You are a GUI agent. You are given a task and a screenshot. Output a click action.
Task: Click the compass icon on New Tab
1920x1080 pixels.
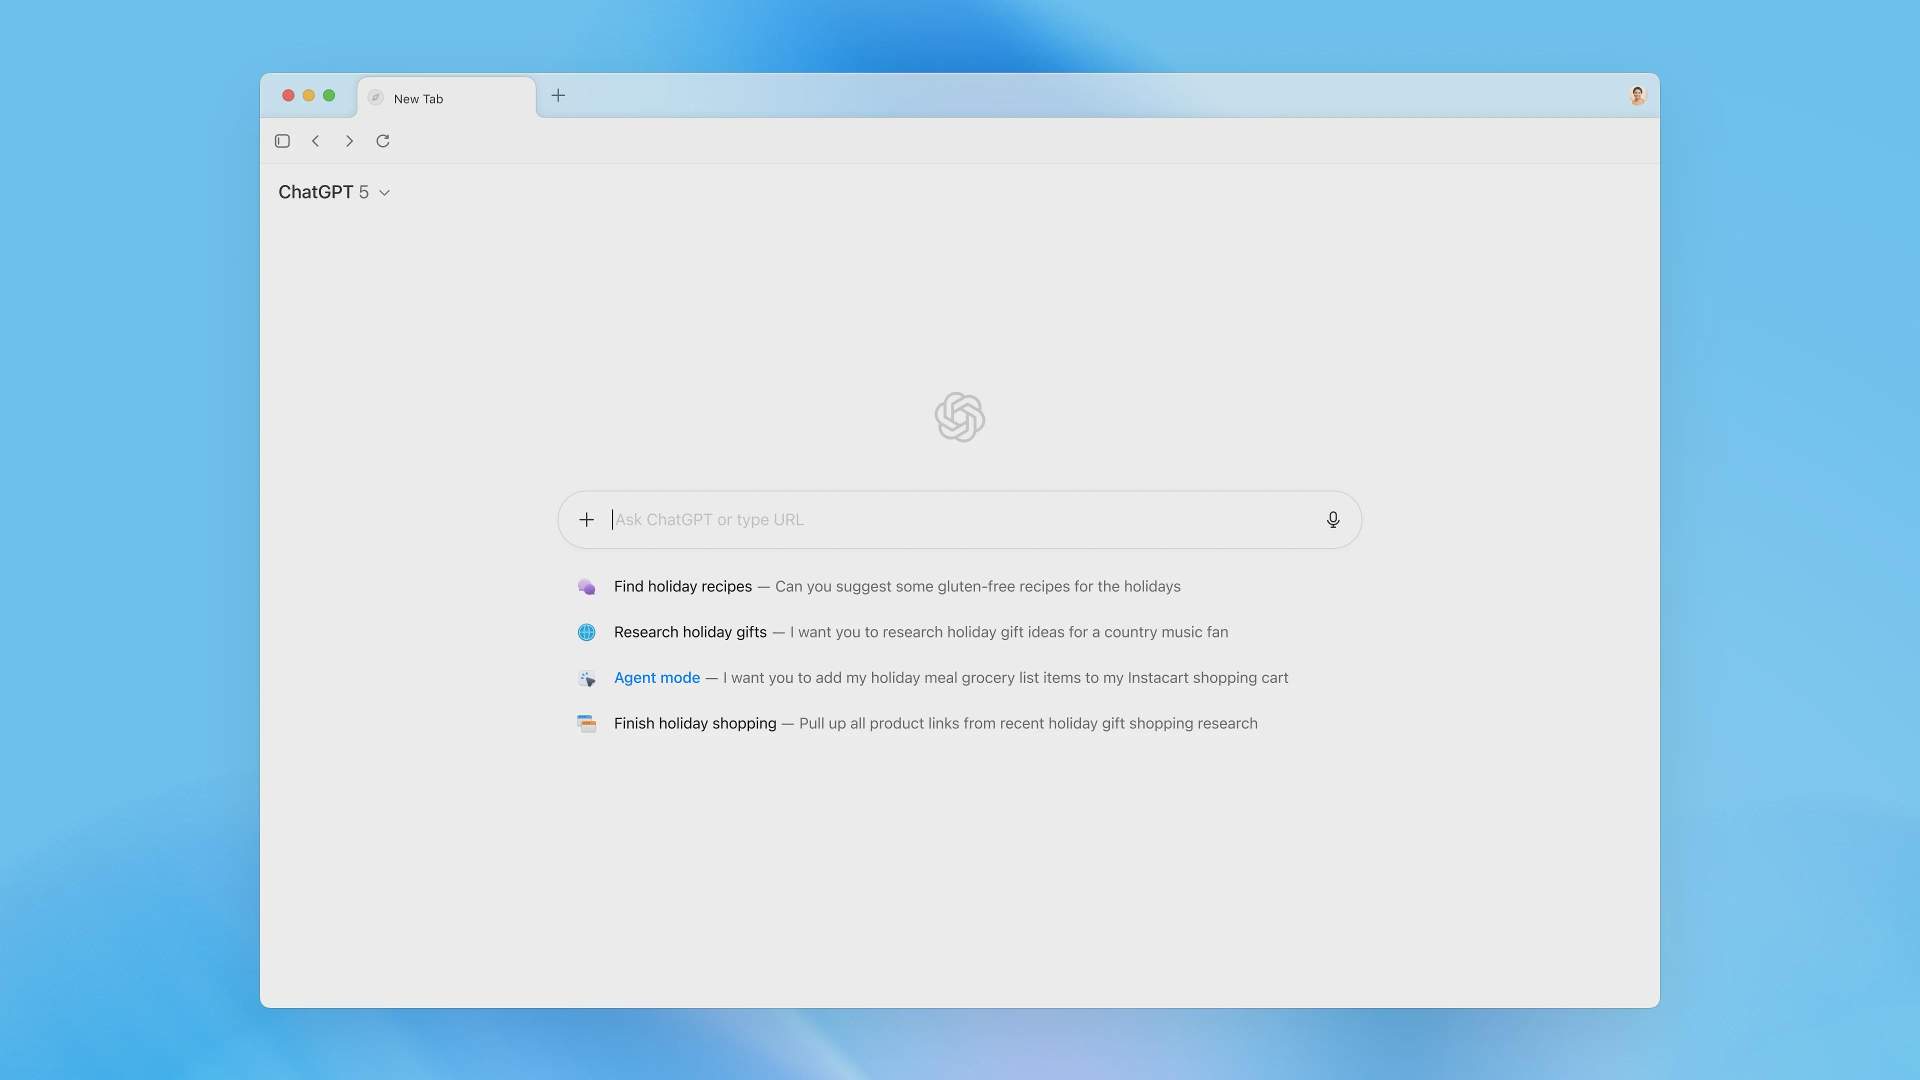(x=376, y=98)
